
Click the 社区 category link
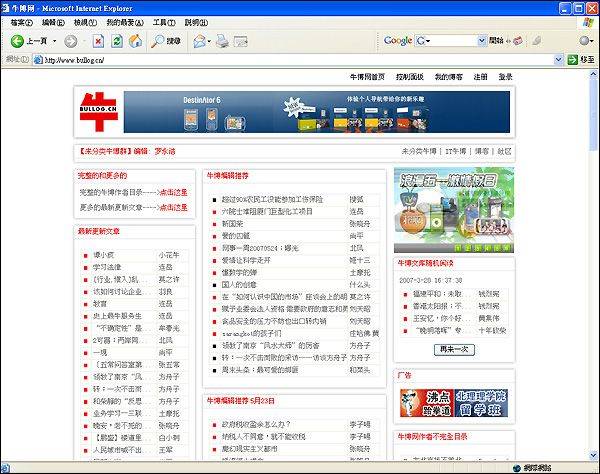point(504,151)
